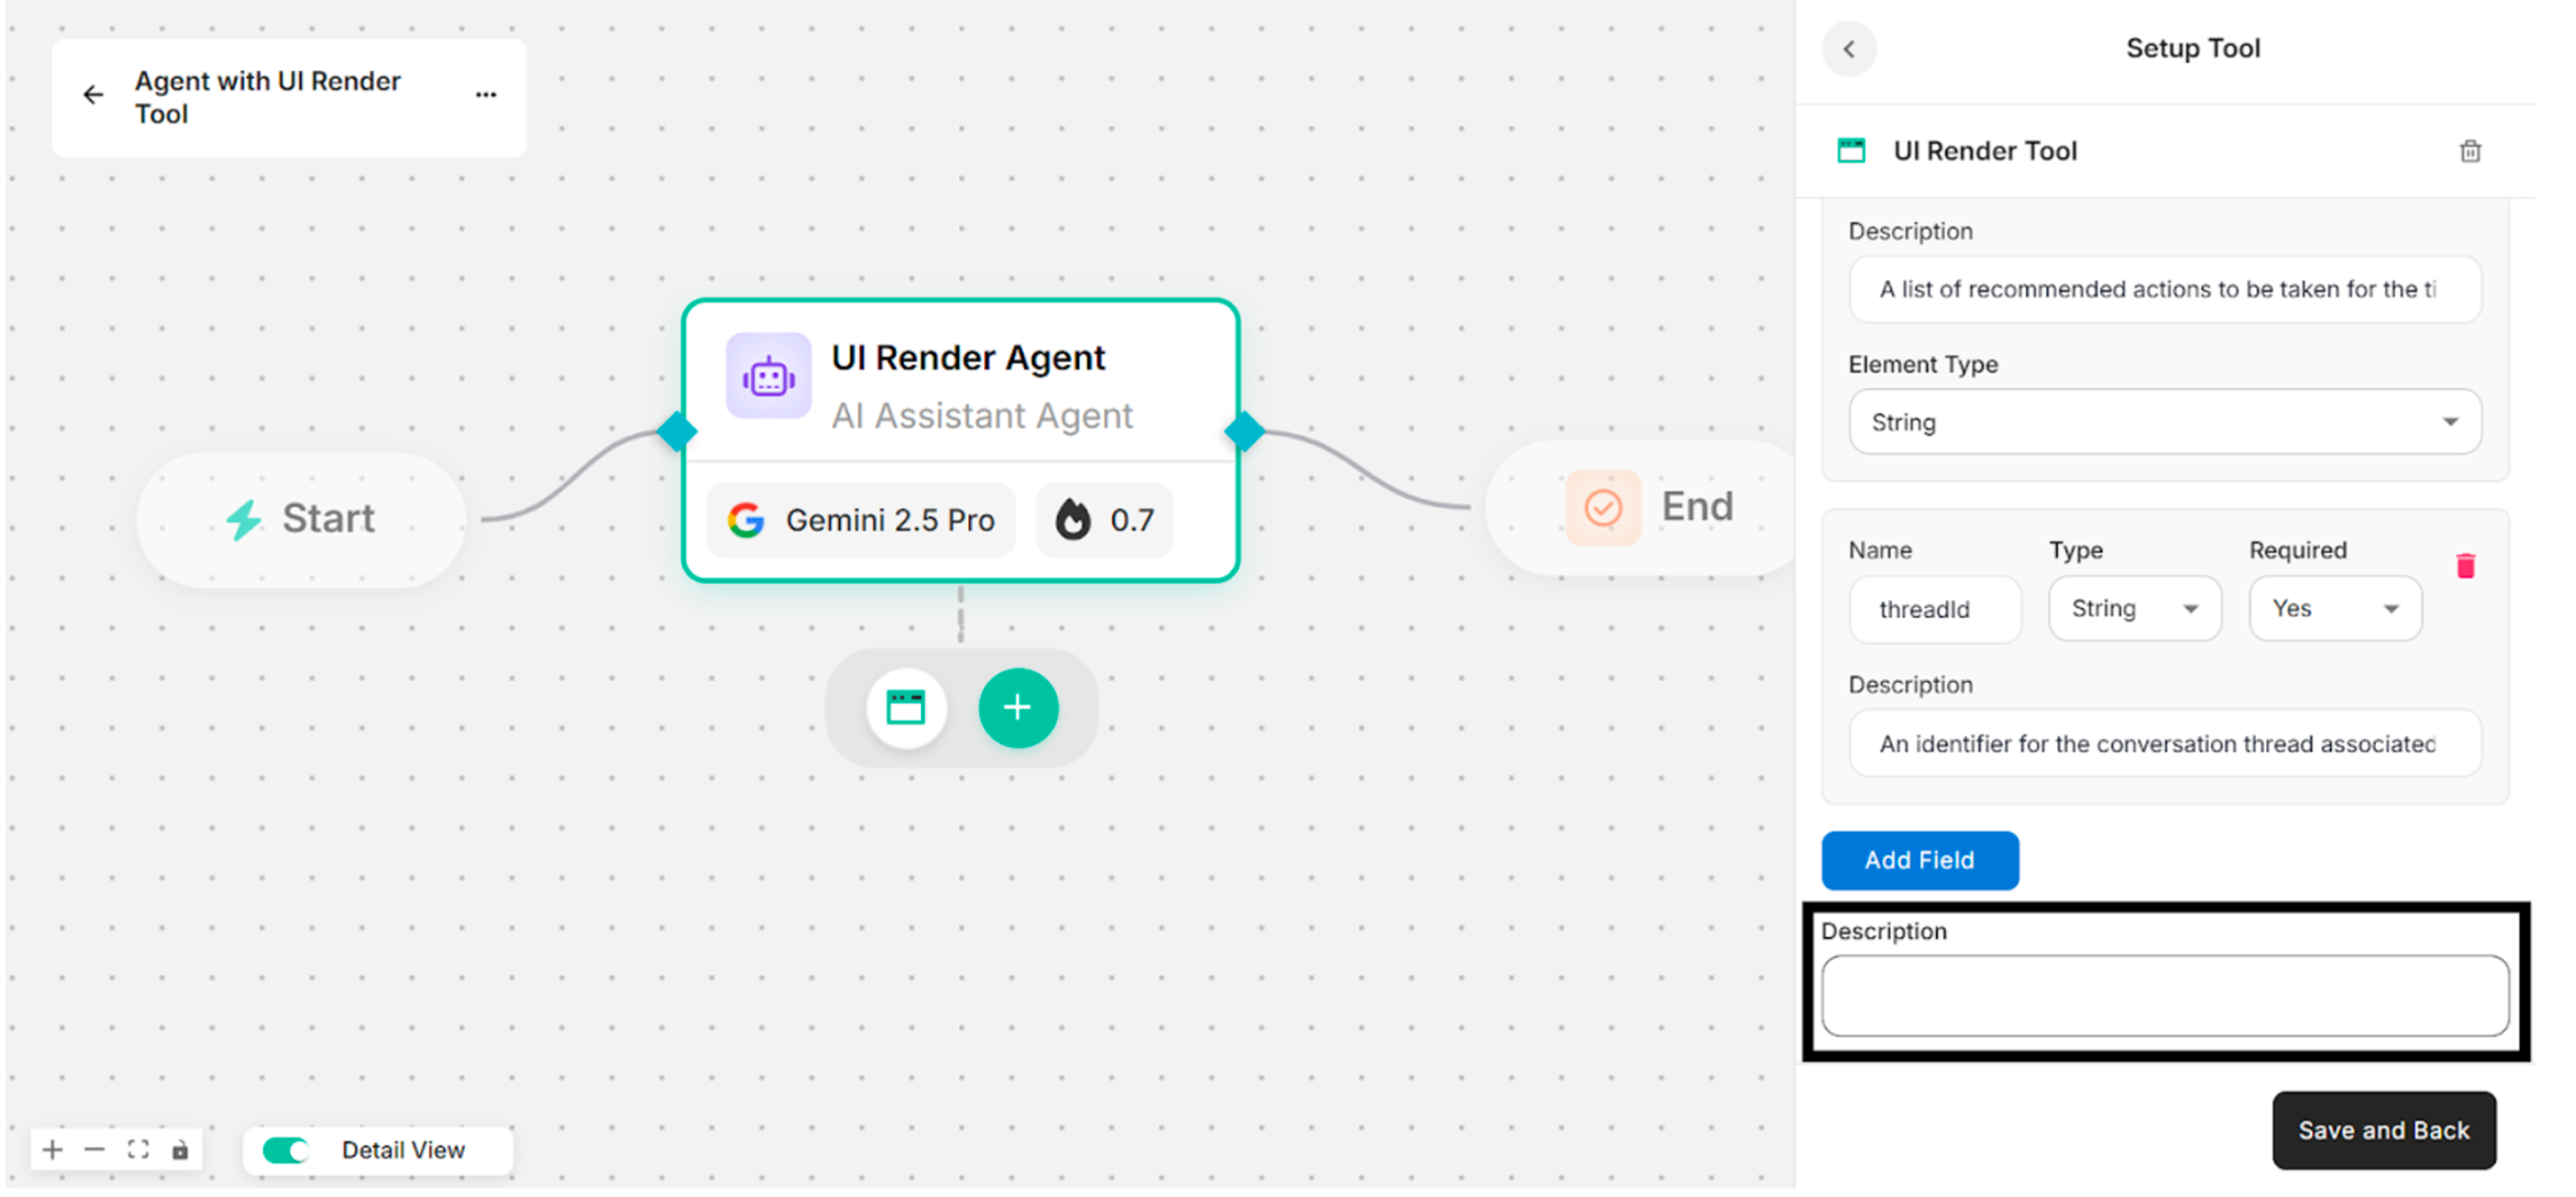The width and height of the screenshot is (2576, 1197).
Task: Click the description field about recommended actions
Action: (2165, 290)
